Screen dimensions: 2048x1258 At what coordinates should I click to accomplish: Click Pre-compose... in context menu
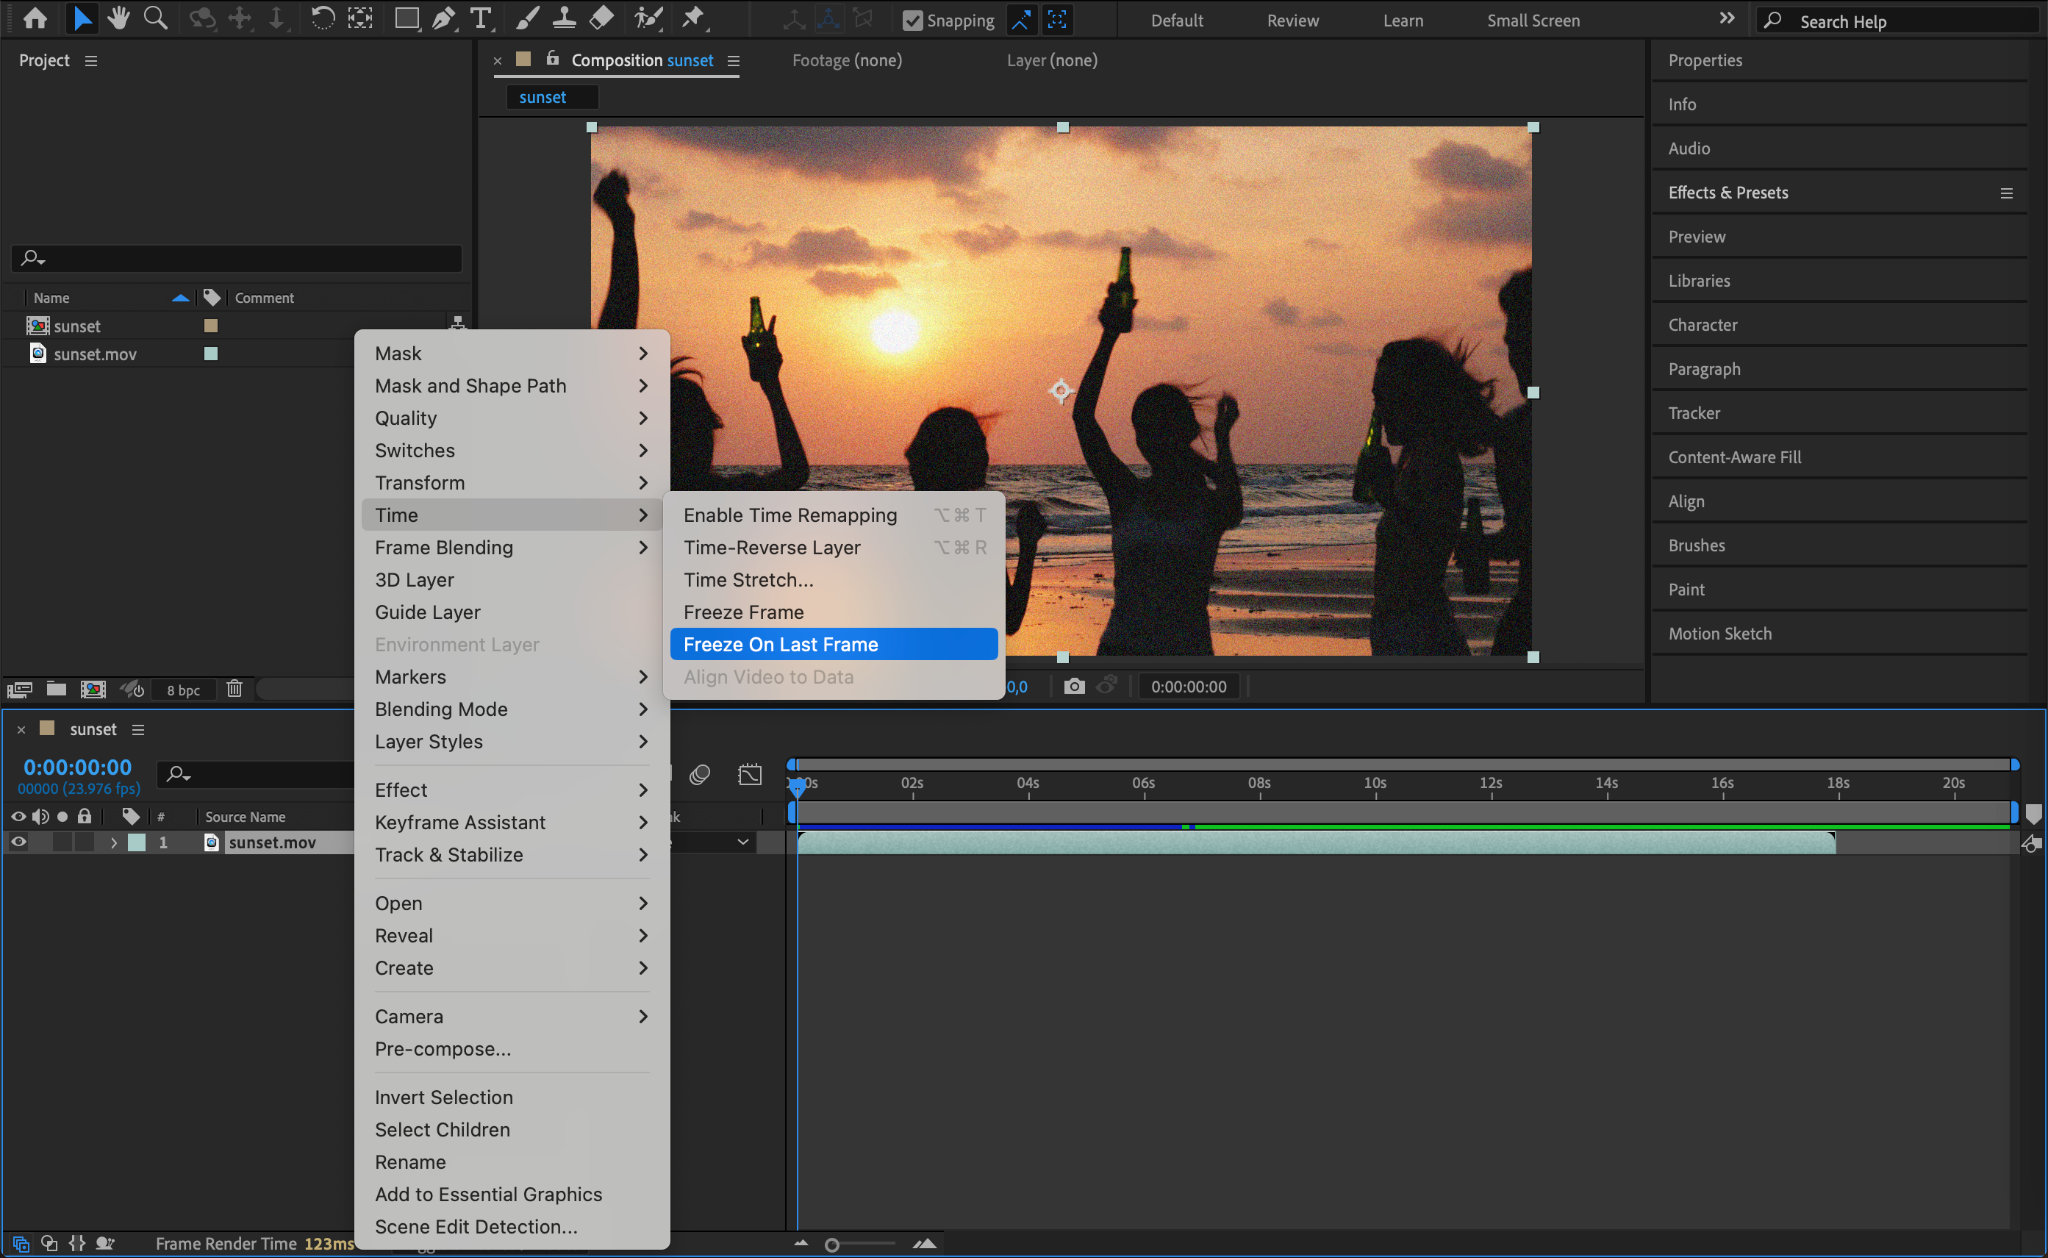442,1049
